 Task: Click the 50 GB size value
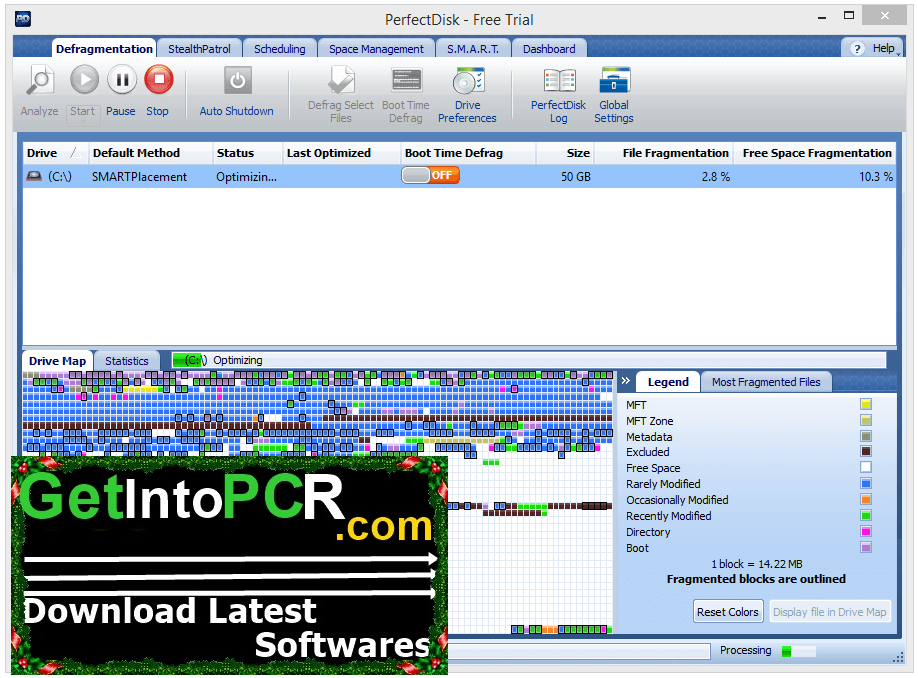(x=576, y=177)
